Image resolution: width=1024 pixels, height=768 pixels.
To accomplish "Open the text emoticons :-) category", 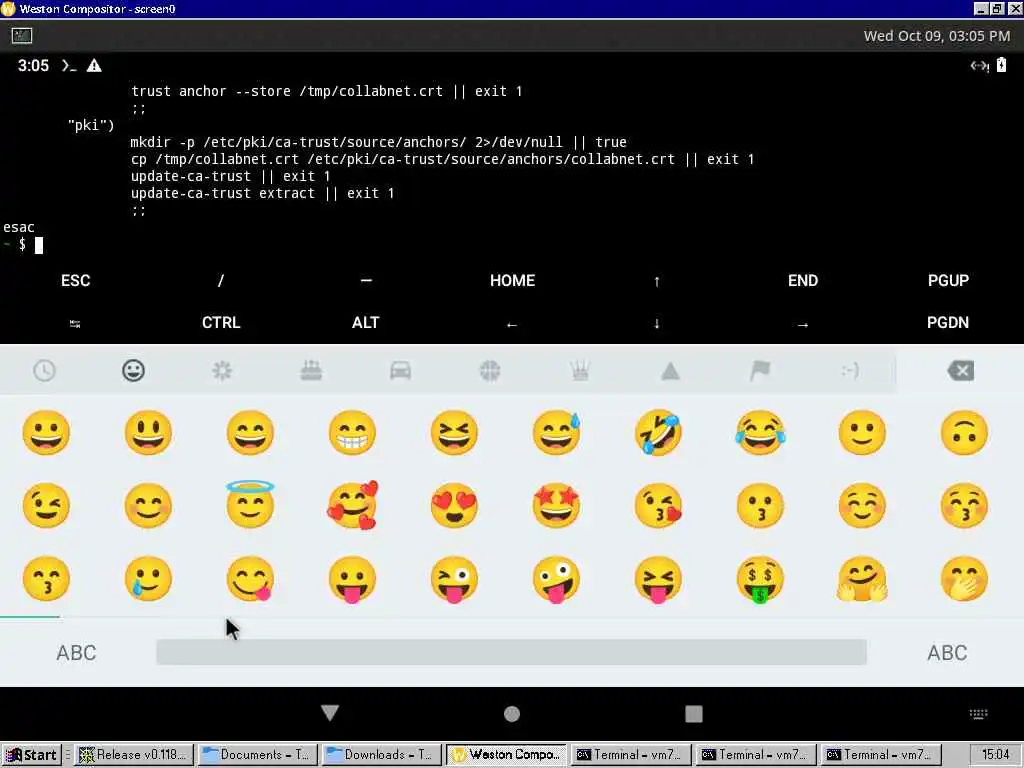I will [850, 371].
